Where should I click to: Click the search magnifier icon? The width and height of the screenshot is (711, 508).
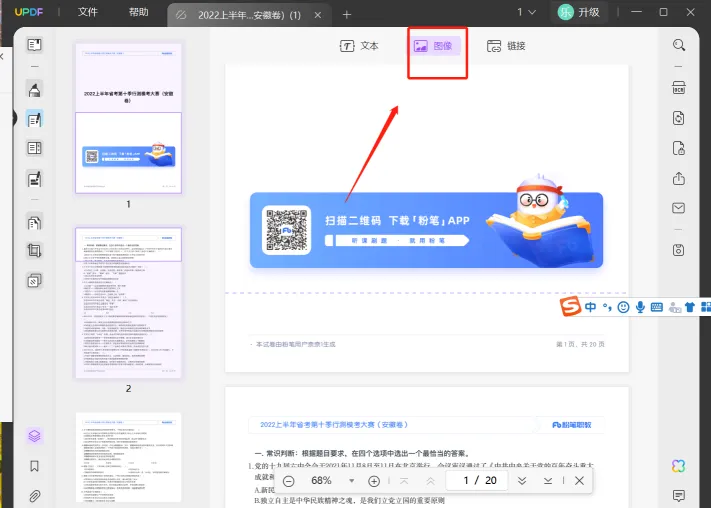(x=679, y=45)
